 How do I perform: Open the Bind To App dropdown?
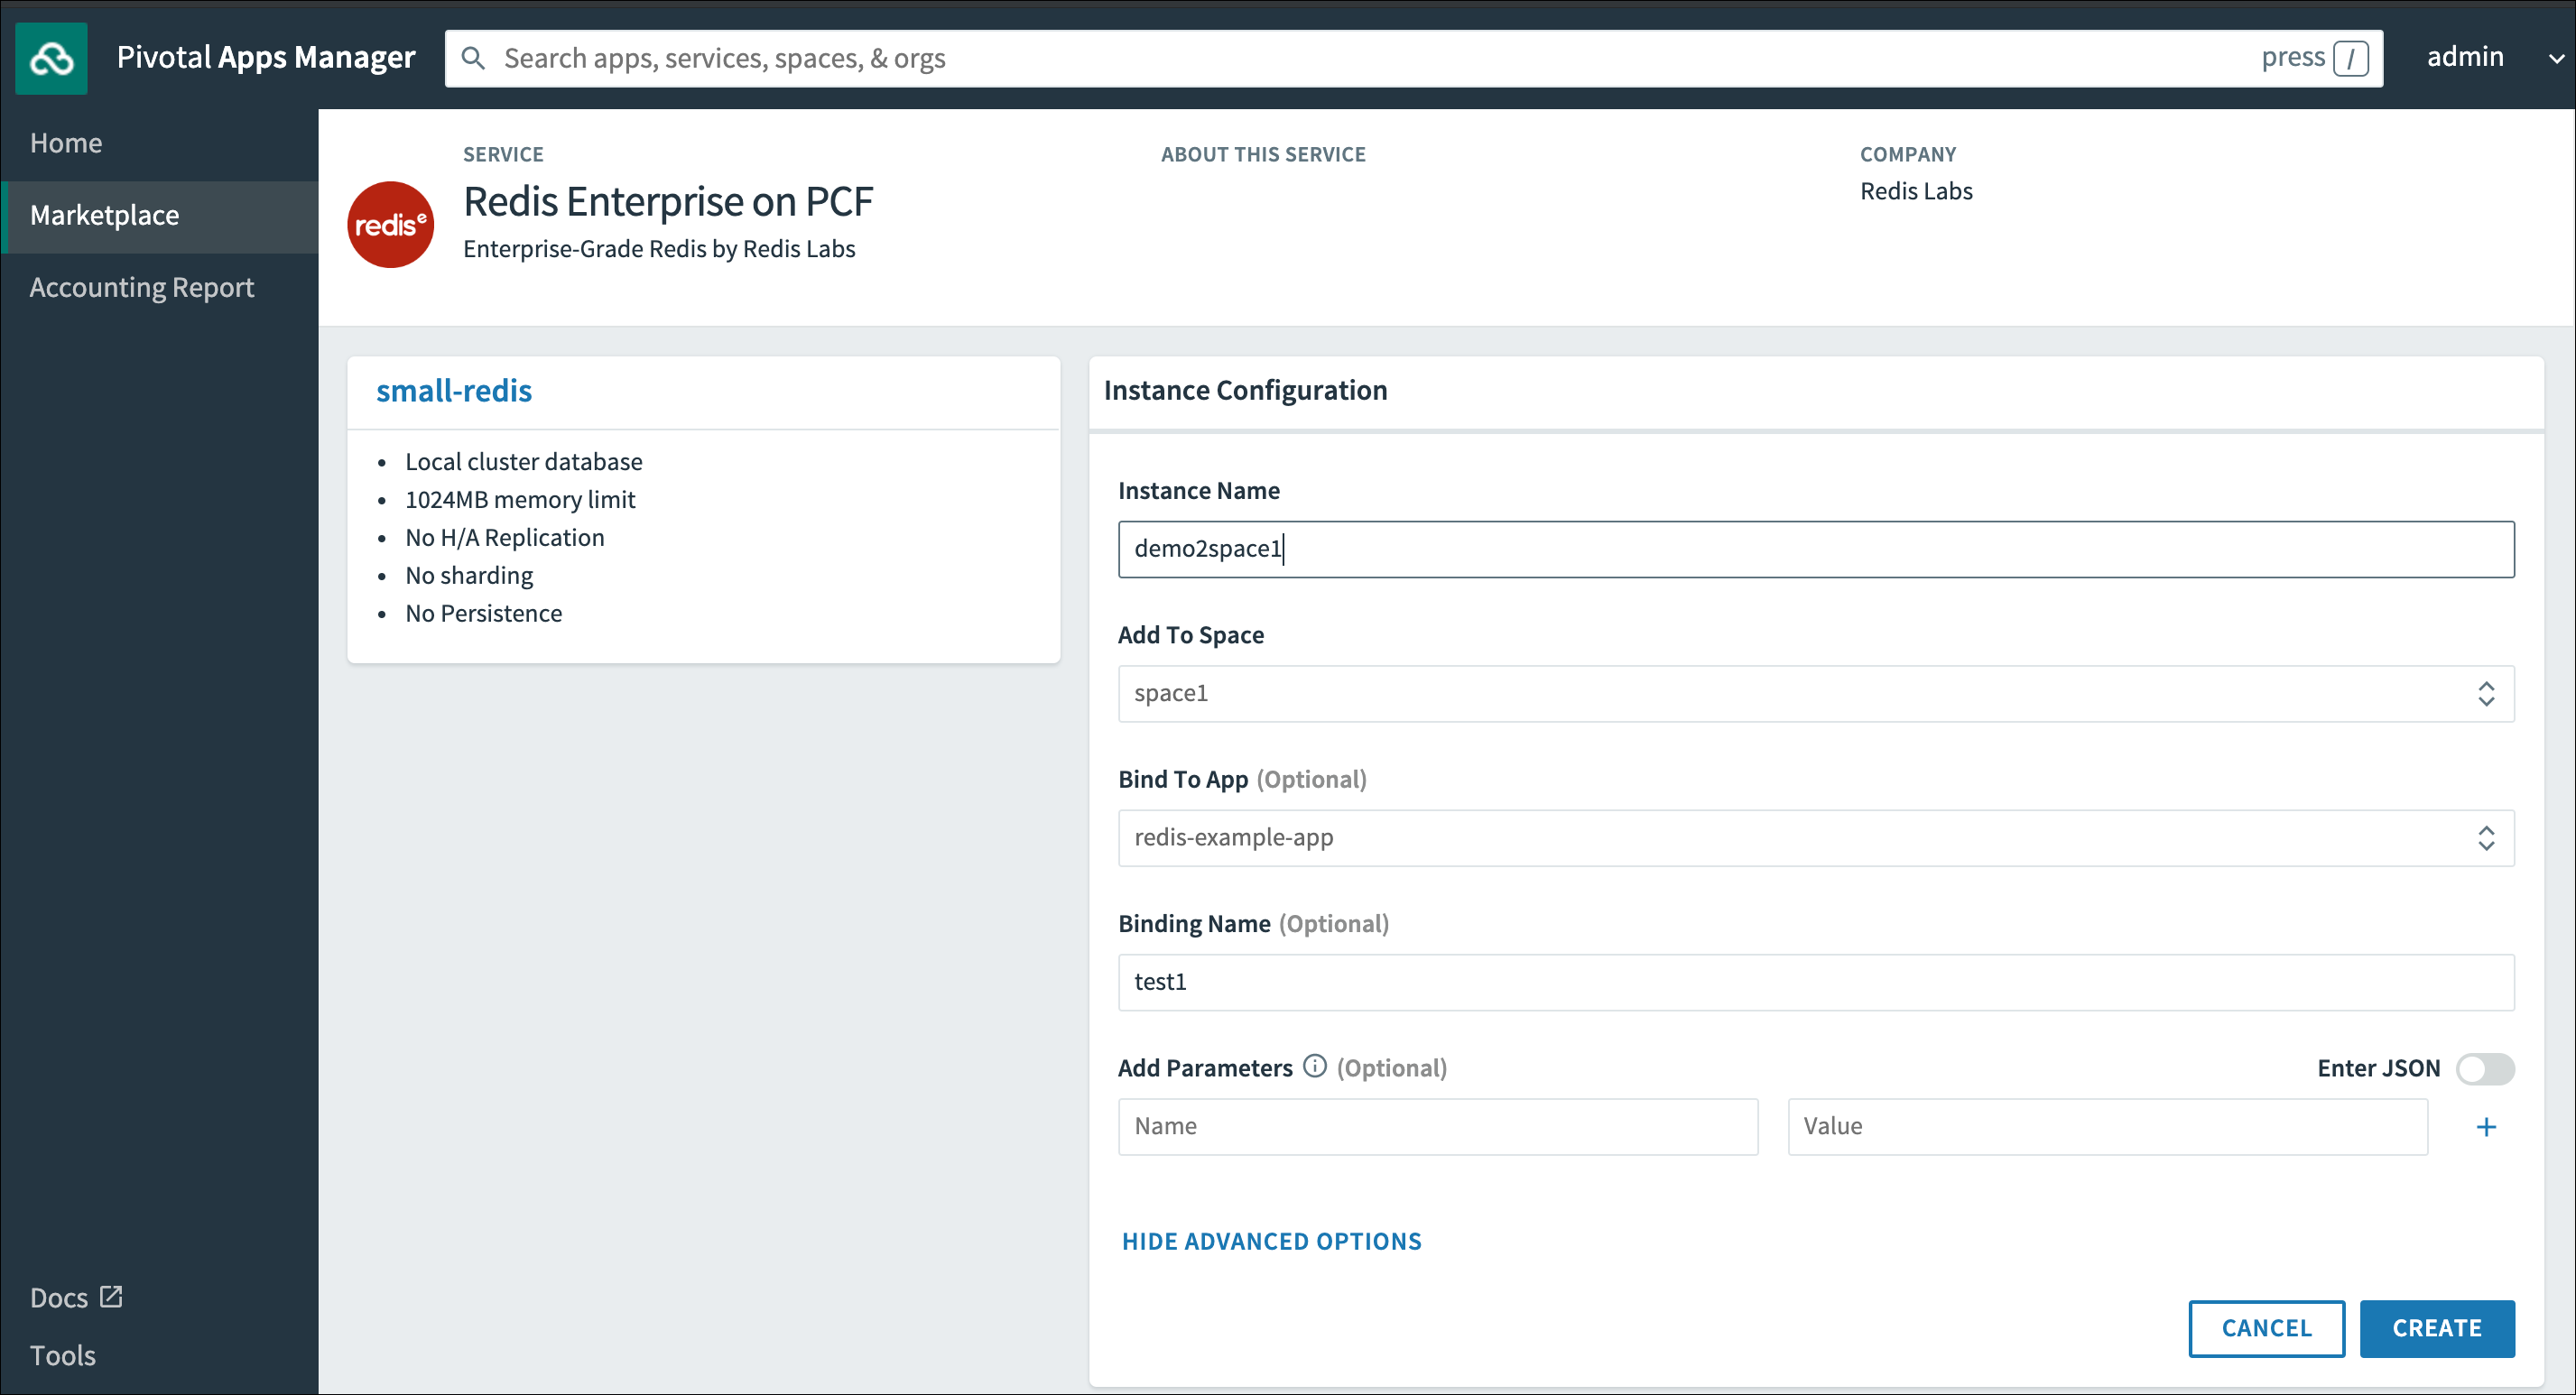click(x=1815, y=837)
